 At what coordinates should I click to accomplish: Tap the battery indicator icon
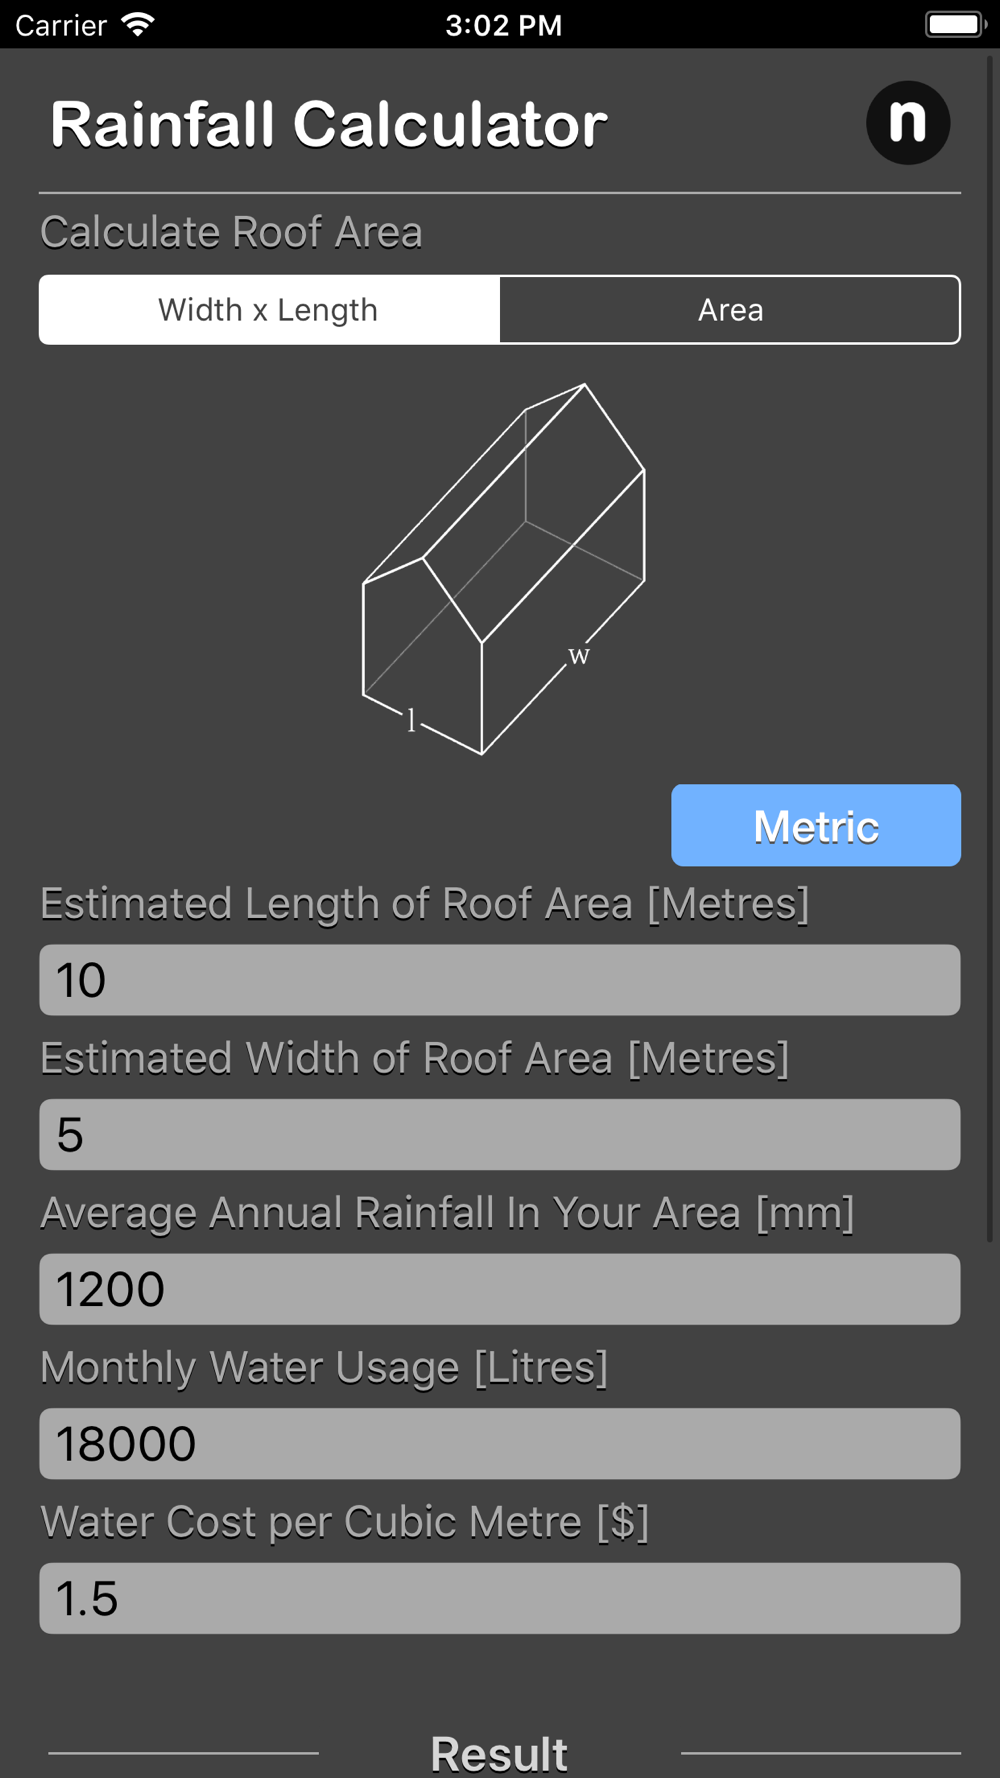(x=955, y=24)
